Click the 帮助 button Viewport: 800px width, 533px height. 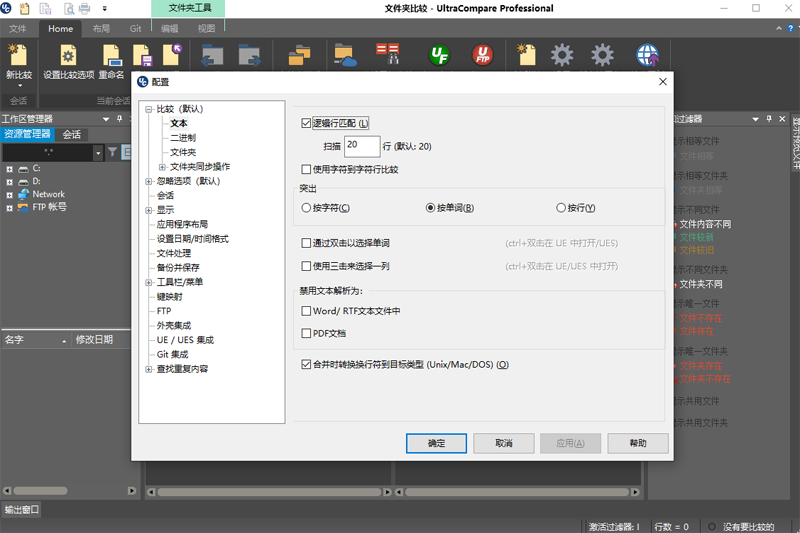[x=638, y=443]
